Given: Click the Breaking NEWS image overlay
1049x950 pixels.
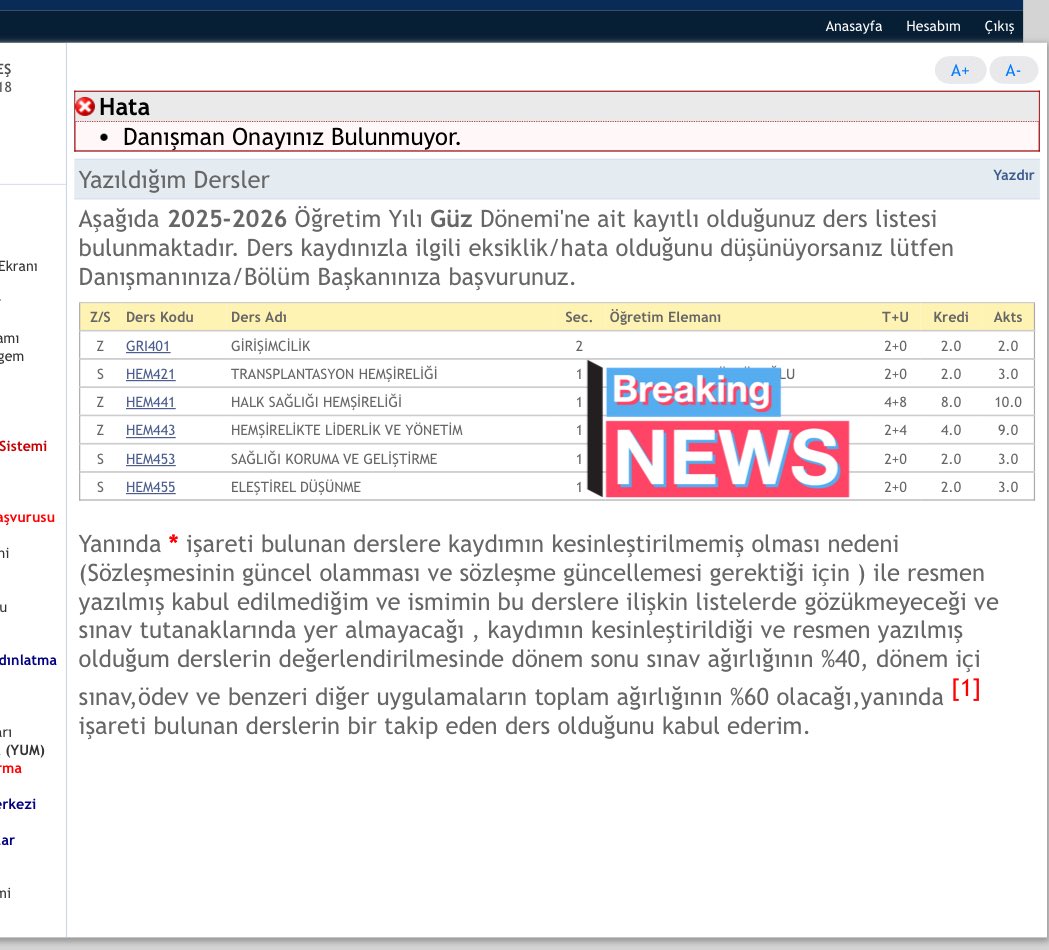Looking at the screenshot, I should [719, 430].
